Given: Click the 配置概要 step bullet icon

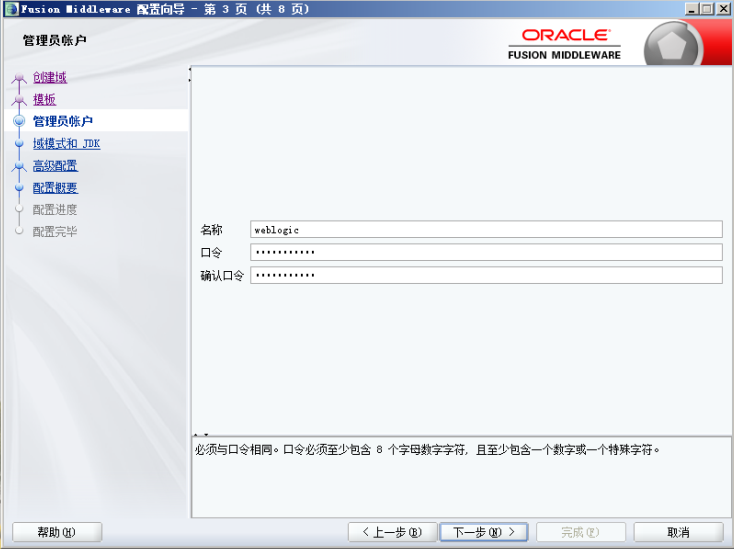Looking at the screenshot, I should 18,188.
